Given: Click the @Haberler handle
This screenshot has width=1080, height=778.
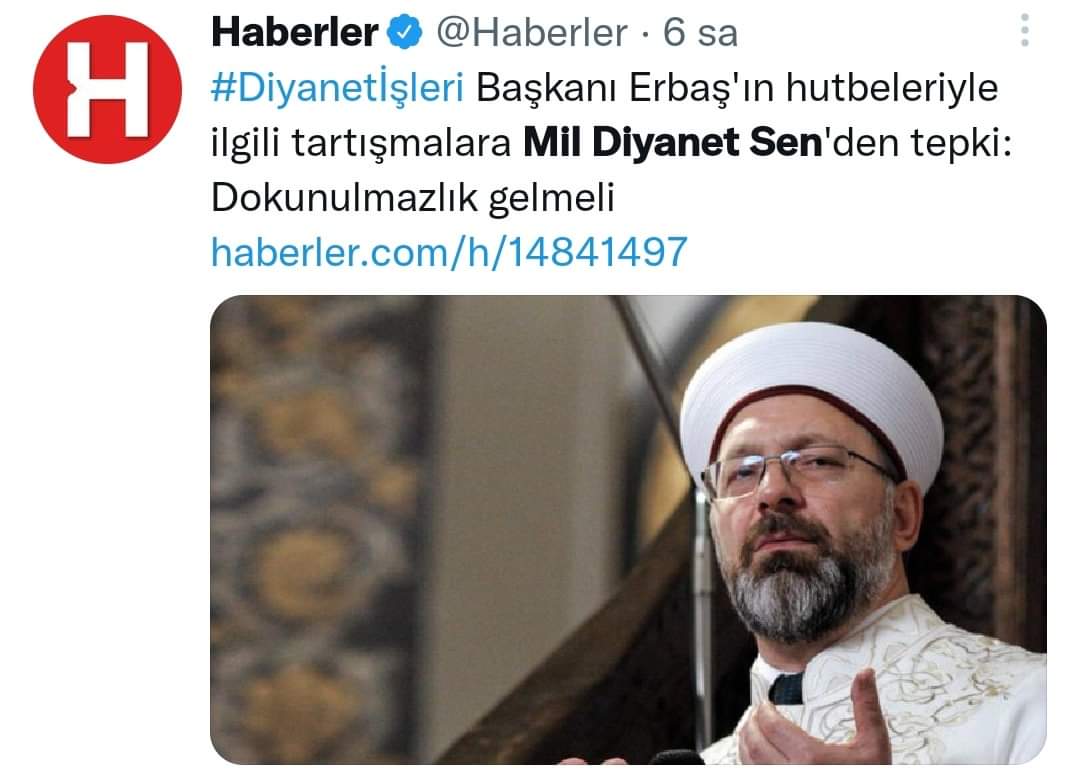Looking at the screenshot, I should 532,32.
